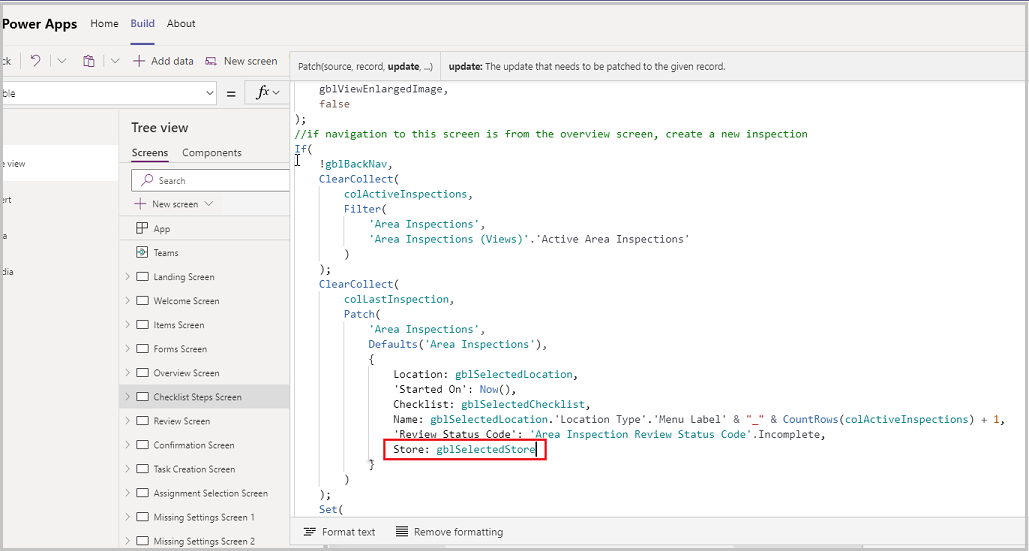
Task: Click the green comment line in formula
Action: [551, 134]
